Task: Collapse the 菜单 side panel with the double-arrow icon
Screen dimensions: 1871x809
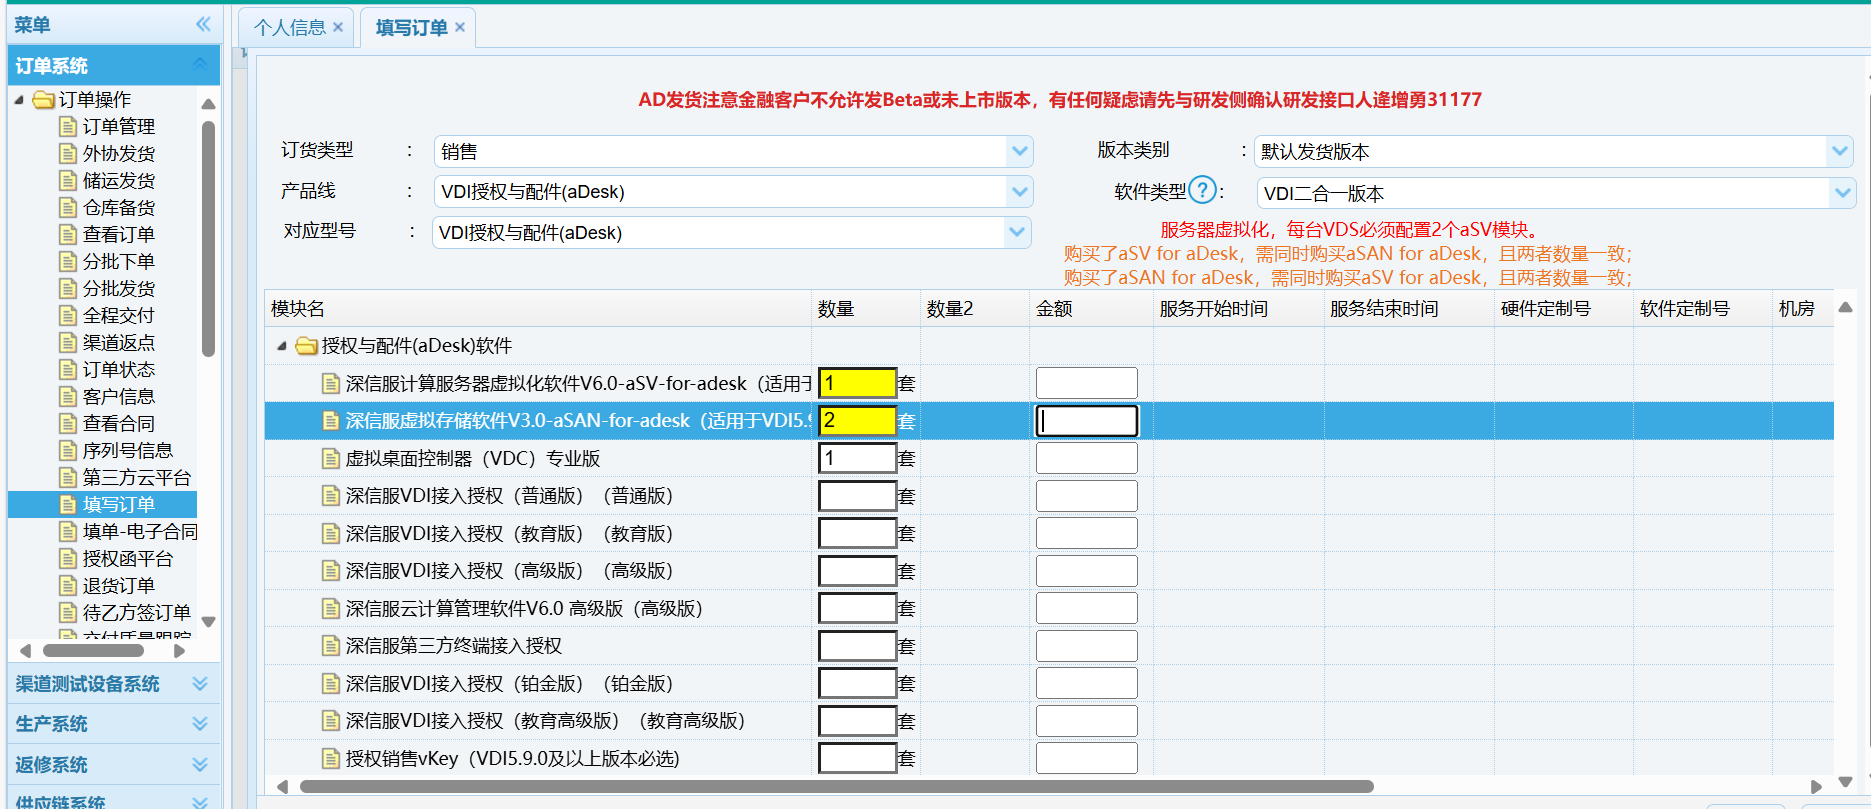Action: (x=203, y=24)
